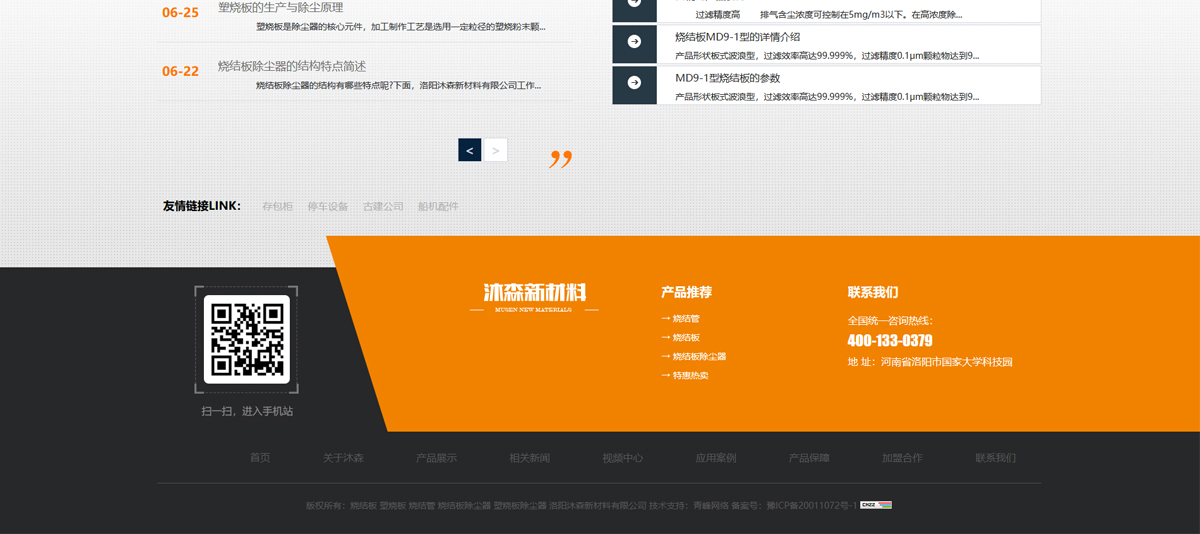This screenshot has width=1200, height=534.
Task: Click the orange quotation mark icon
Action: [561, 159]
